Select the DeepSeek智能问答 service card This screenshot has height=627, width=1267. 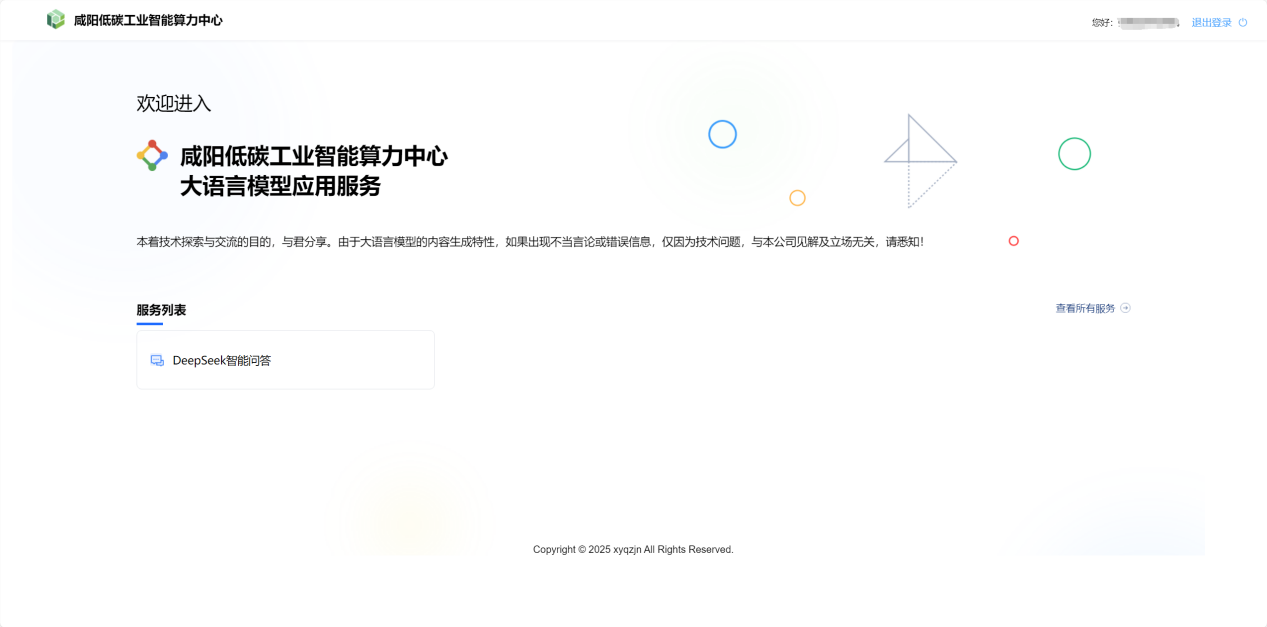point(285,359)
